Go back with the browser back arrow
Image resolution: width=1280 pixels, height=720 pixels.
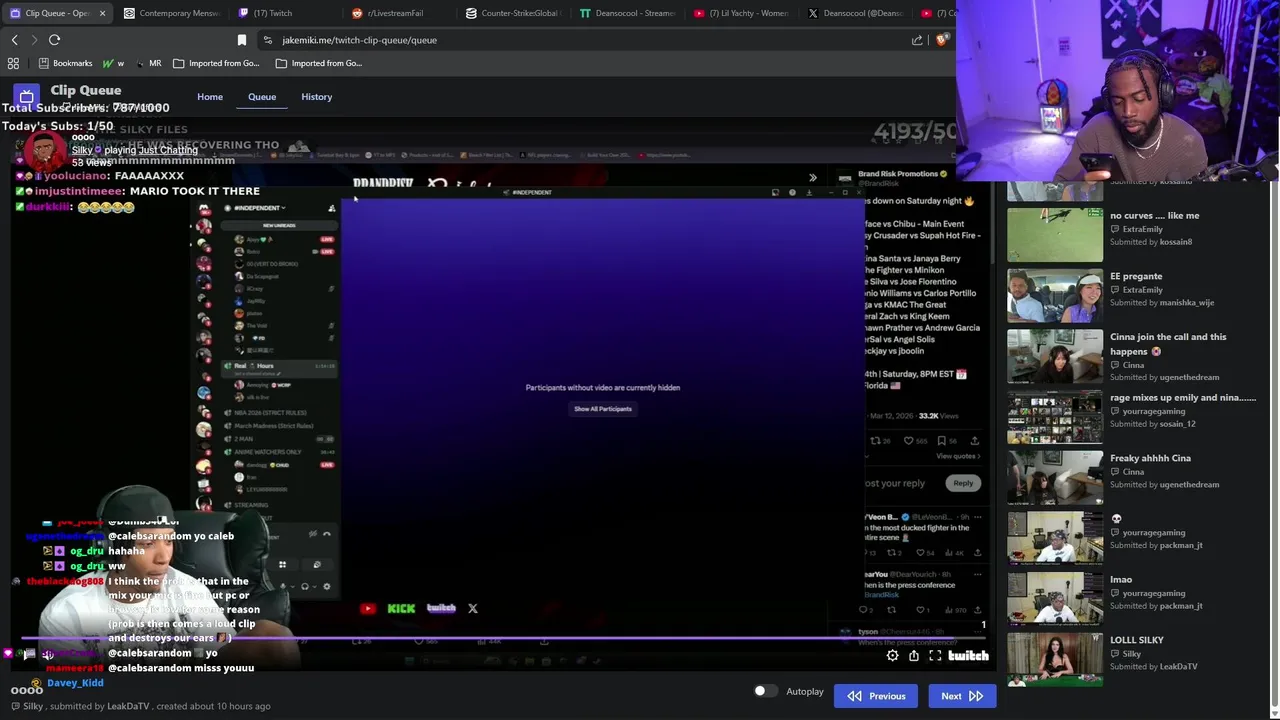15,40
